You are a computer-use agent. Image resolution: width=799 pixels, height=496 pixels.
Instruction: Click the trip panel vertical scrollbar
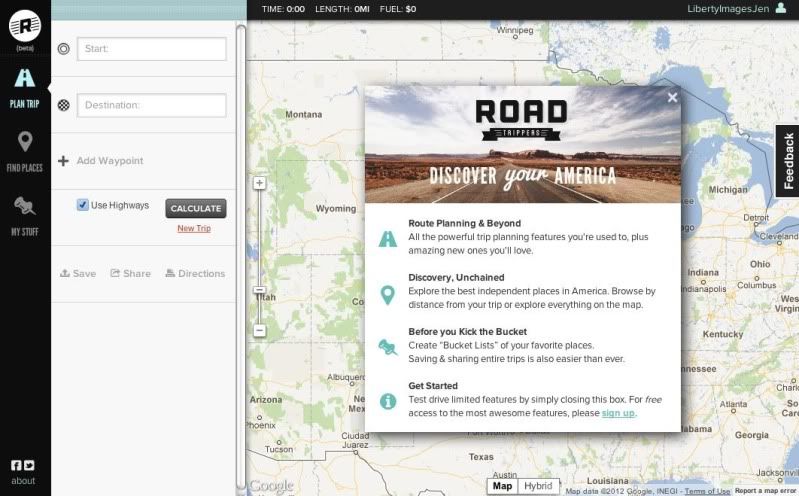[x=241, y=255]
